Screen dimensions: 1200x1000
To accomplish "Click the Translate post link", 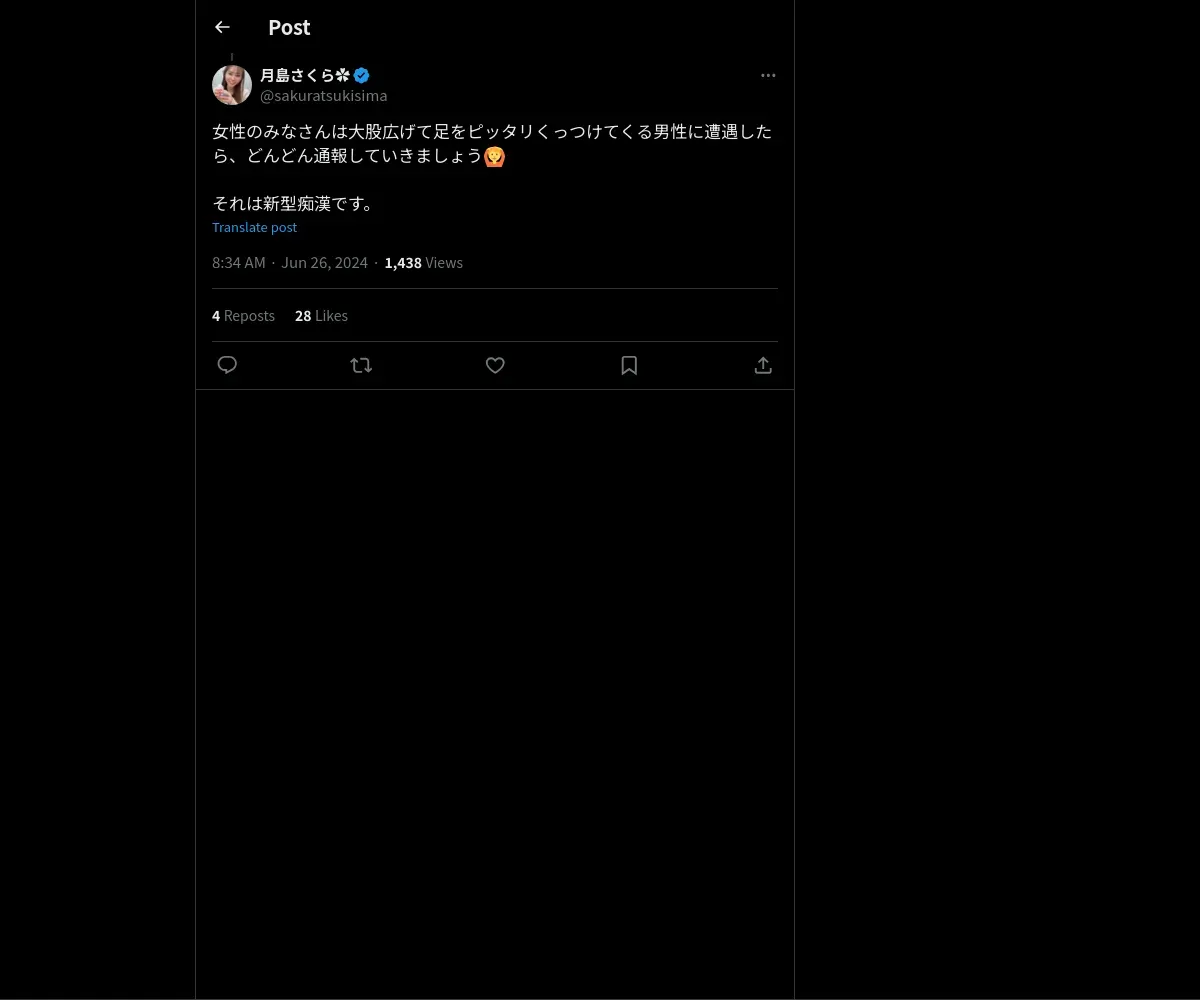I will point(254,227).
